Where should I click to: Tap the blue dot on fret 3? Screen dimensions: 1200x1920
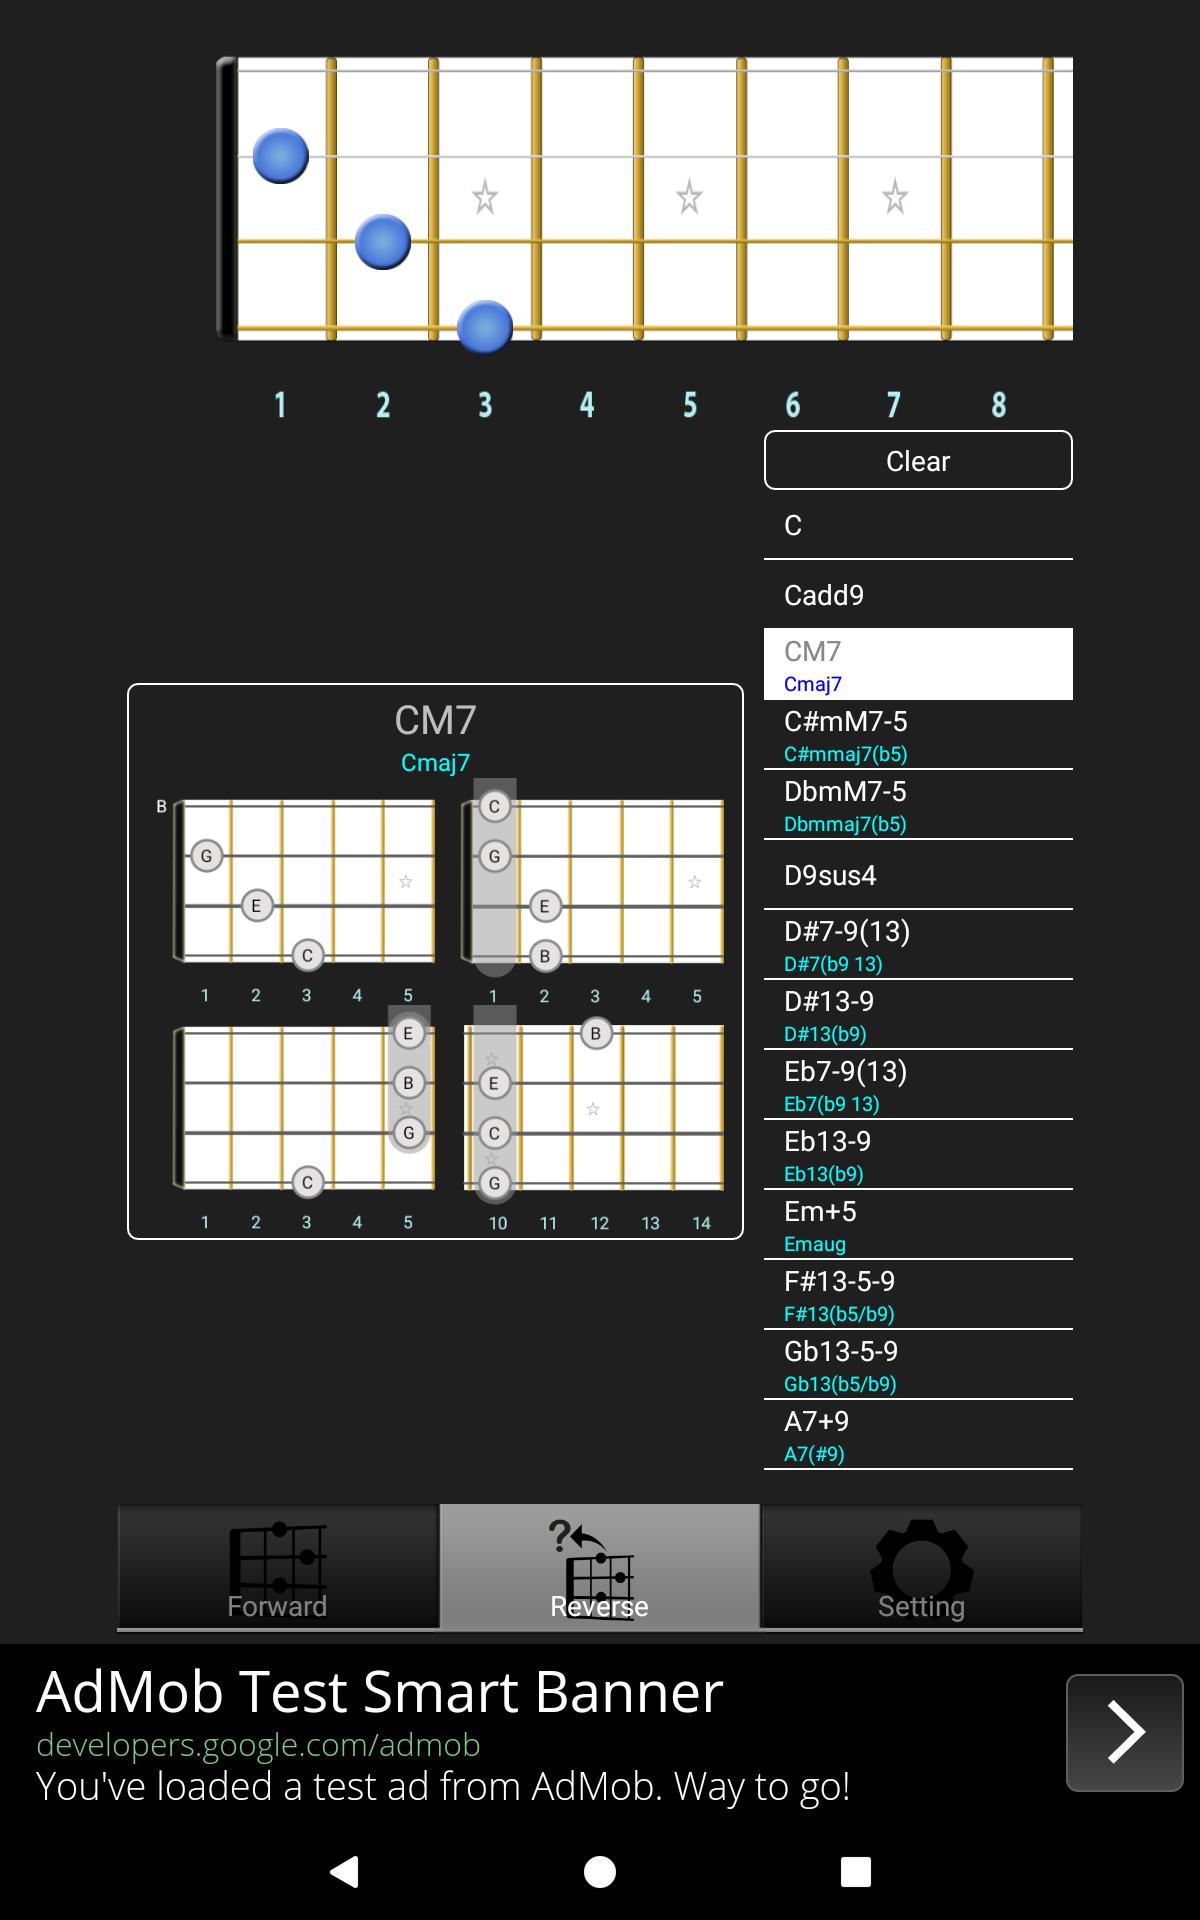point(485,327)
